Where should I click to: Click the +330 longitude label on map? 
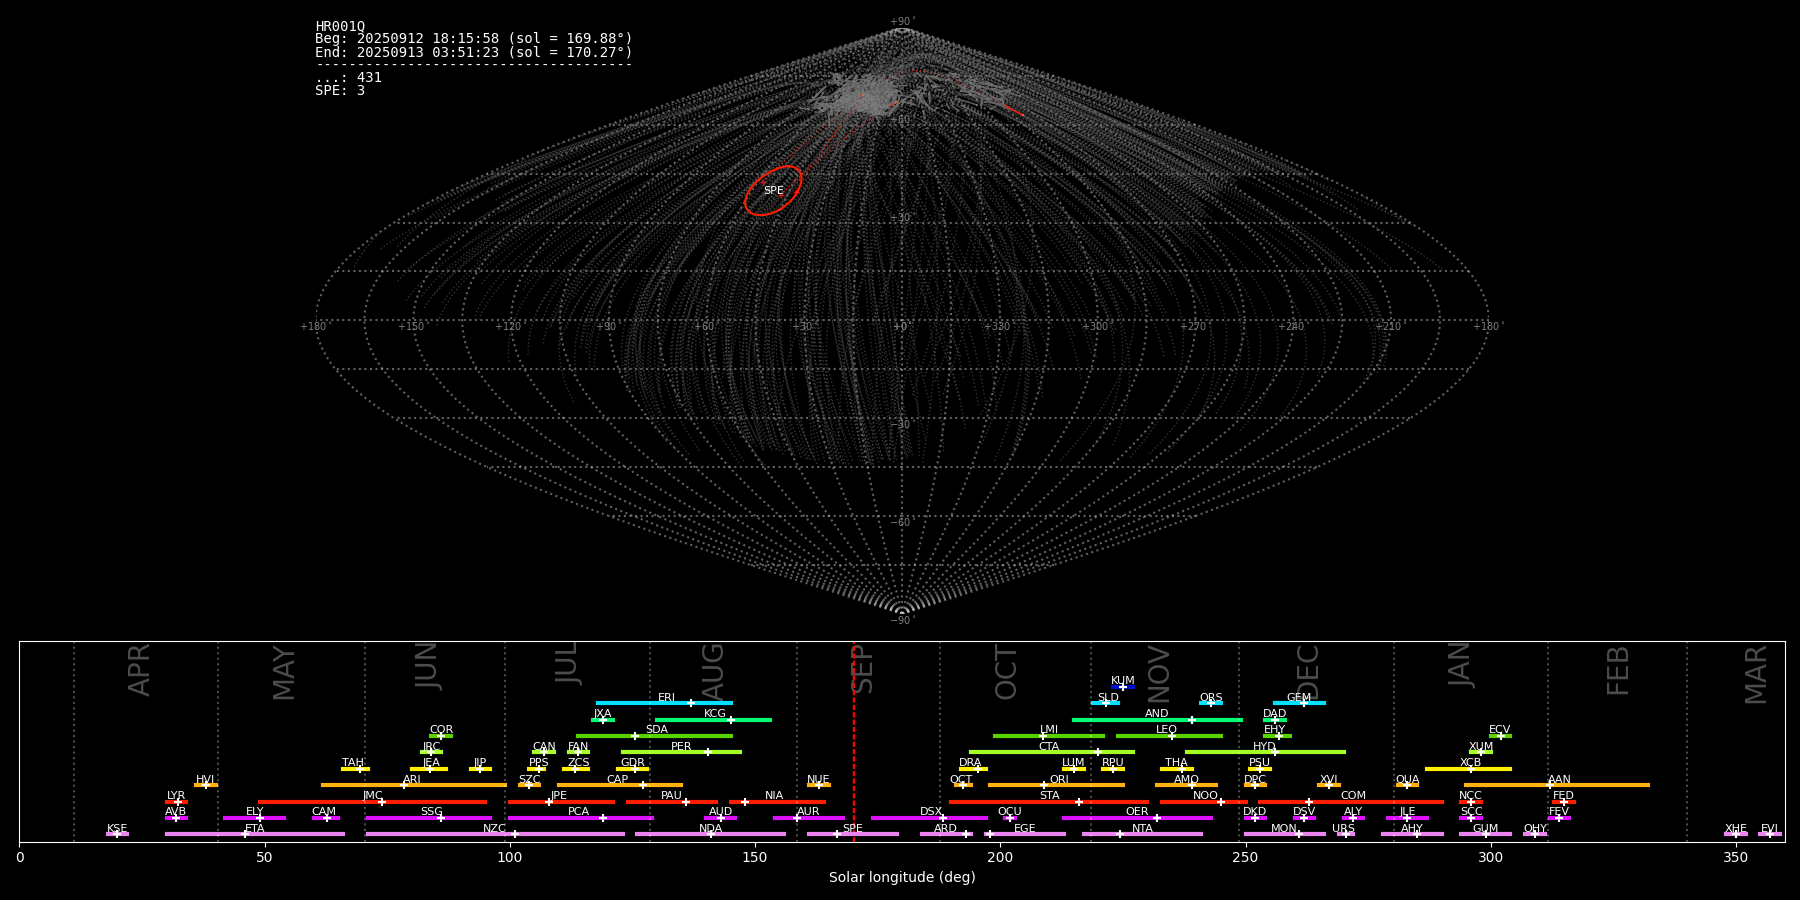pyautogui.click(x=997, y=326)
